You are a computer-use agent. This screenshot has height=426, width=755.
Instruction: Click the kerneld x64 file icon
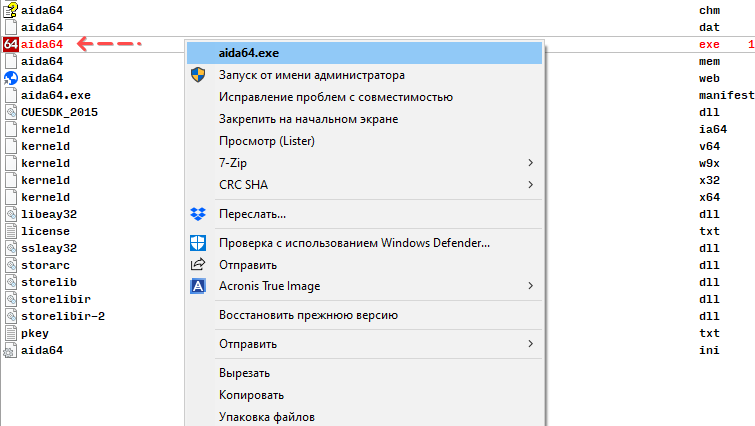coord(11,197)
